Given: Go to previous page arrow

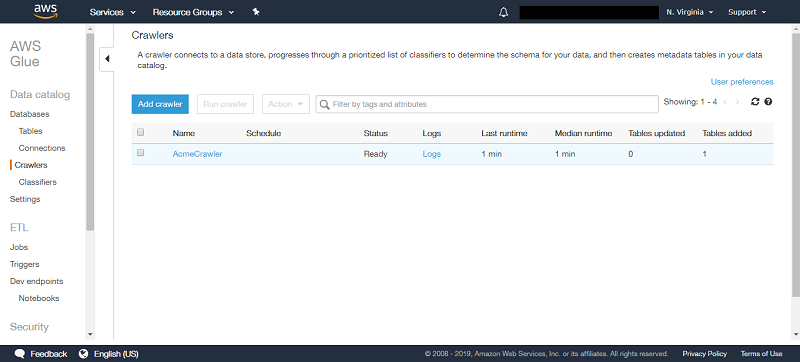Looking at the screenshot, I should (724, 102).
